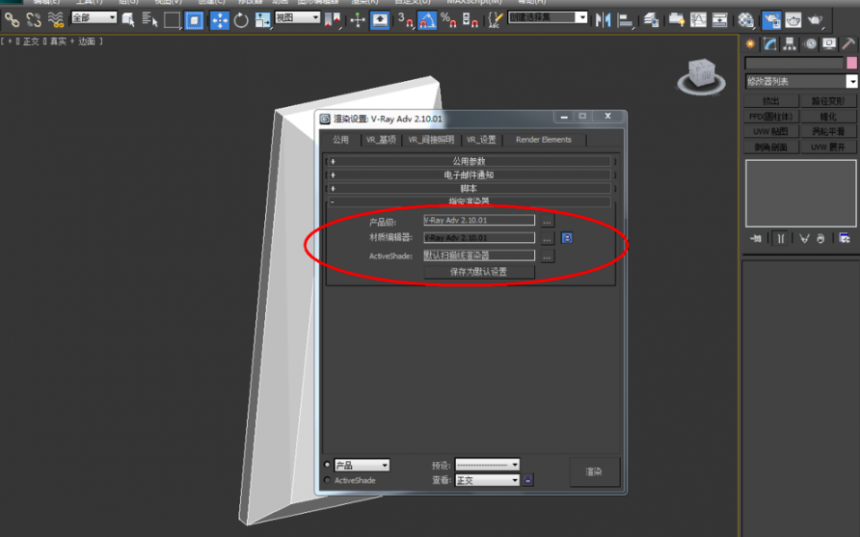Toggle the Angle Snap button
Viewport: 860px width, 537px height.
pyautogui.click(x=427, y=21)
